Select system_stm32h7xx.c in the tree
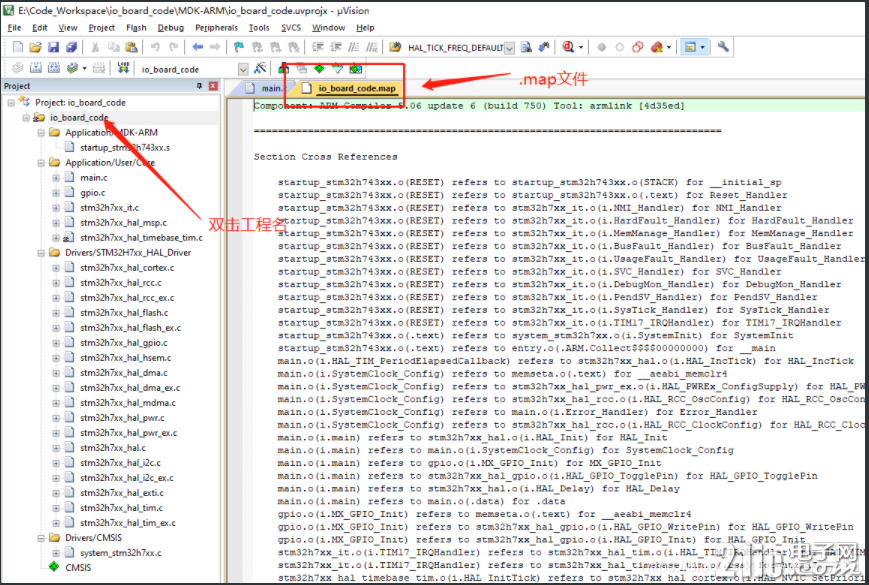The height and width of the screenshot is (585, 869). click(x=121, y=553)
